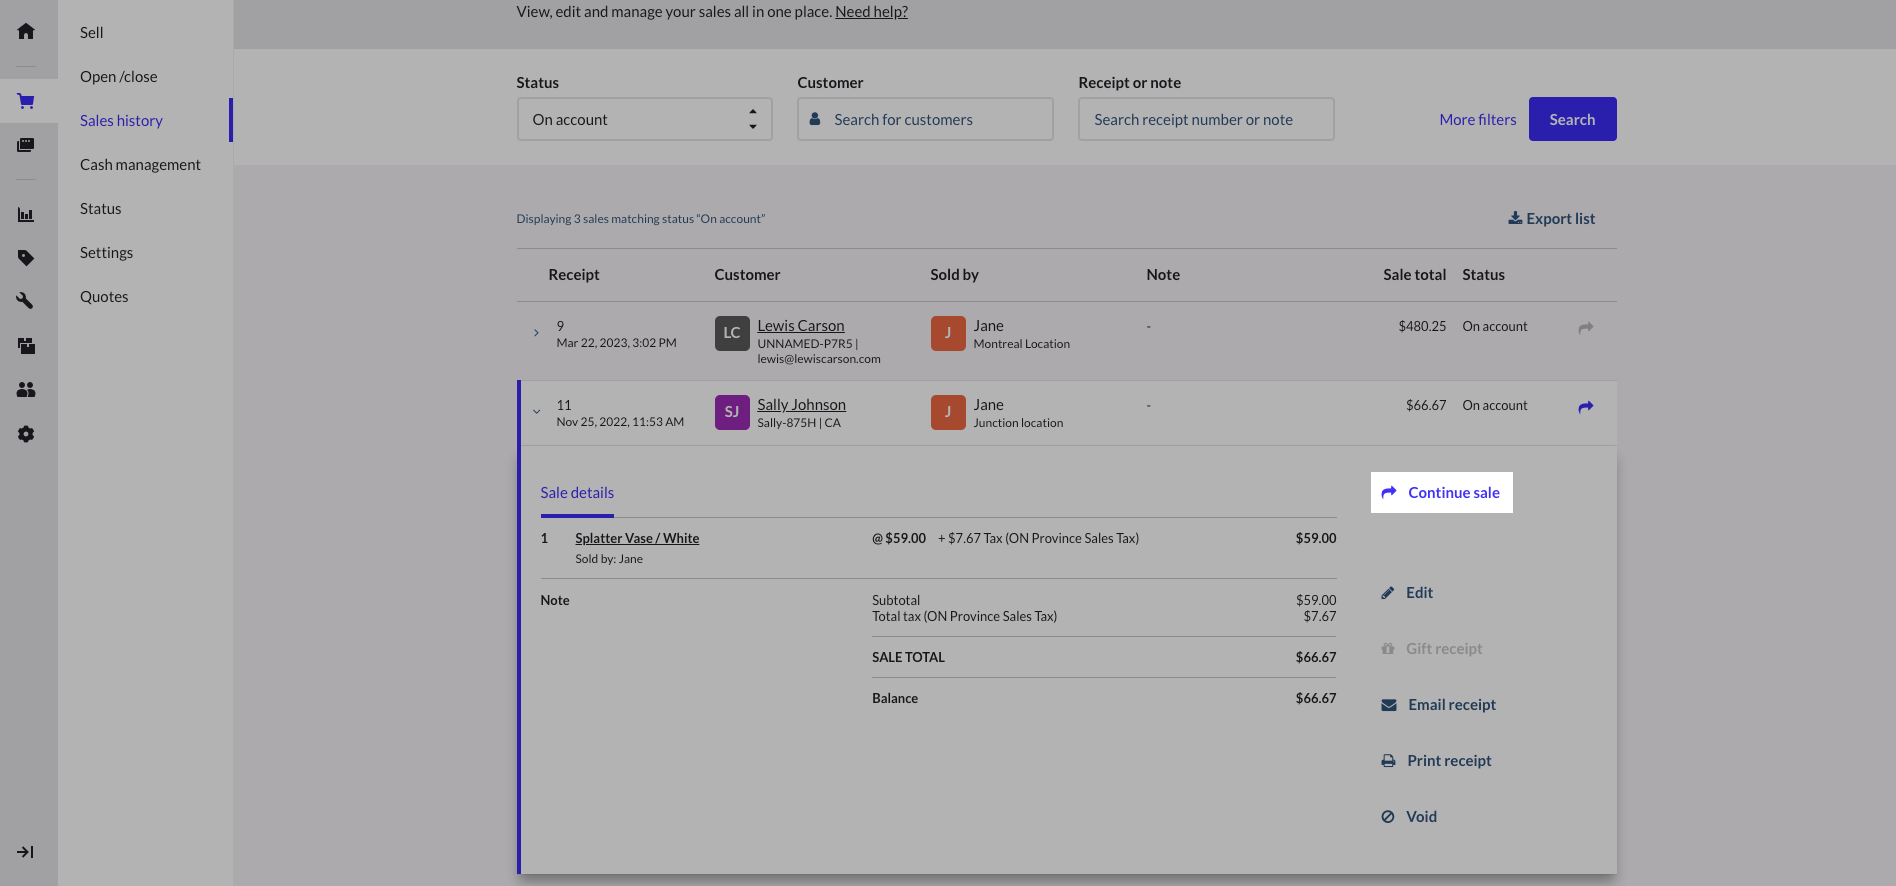
Task: Expand the sidebar with arrow icon
Action: tap(26, 852)
